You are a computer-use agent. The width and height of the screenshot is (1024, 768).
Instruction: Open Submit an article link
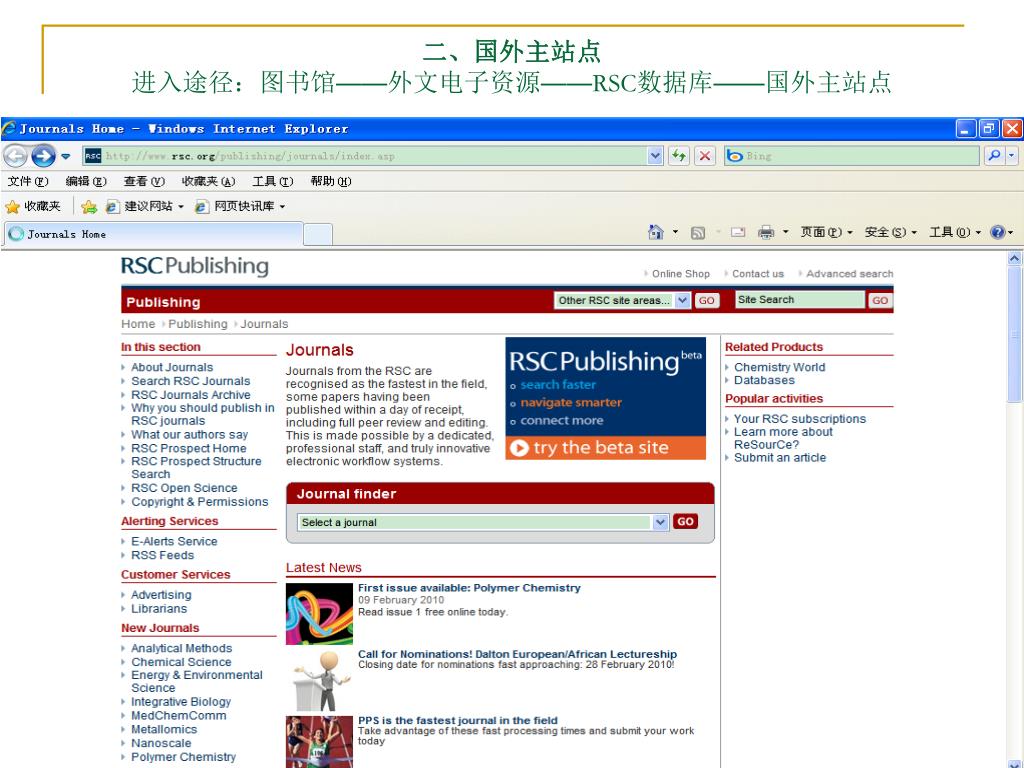780,457
